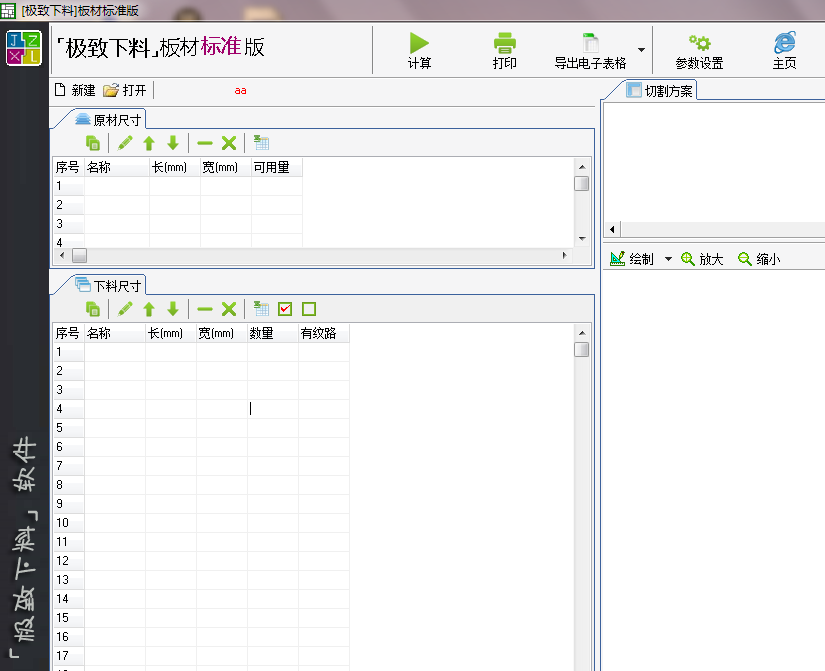Move row down in 下料尺寸 toolbar
Viewport: 825px width, 671px height.
pos(173,309)
